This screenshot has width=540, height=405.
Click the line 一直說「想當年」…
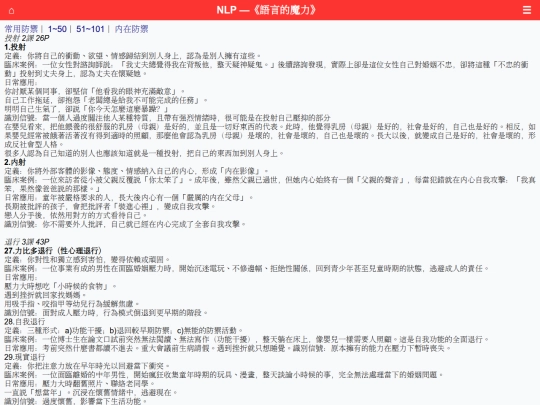click(x=91, y=393)
